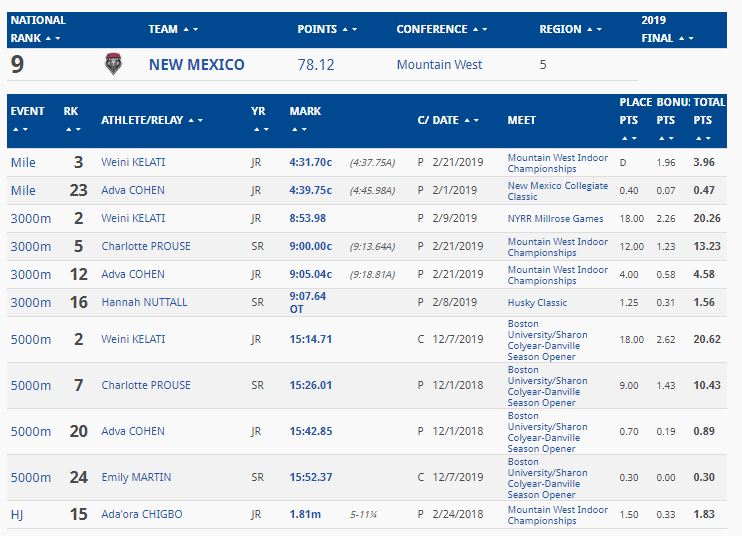Image resolution: width=742 pixels, height=536 pixels.
Task: Select the 13.23 total points cell
Action: 707,246
